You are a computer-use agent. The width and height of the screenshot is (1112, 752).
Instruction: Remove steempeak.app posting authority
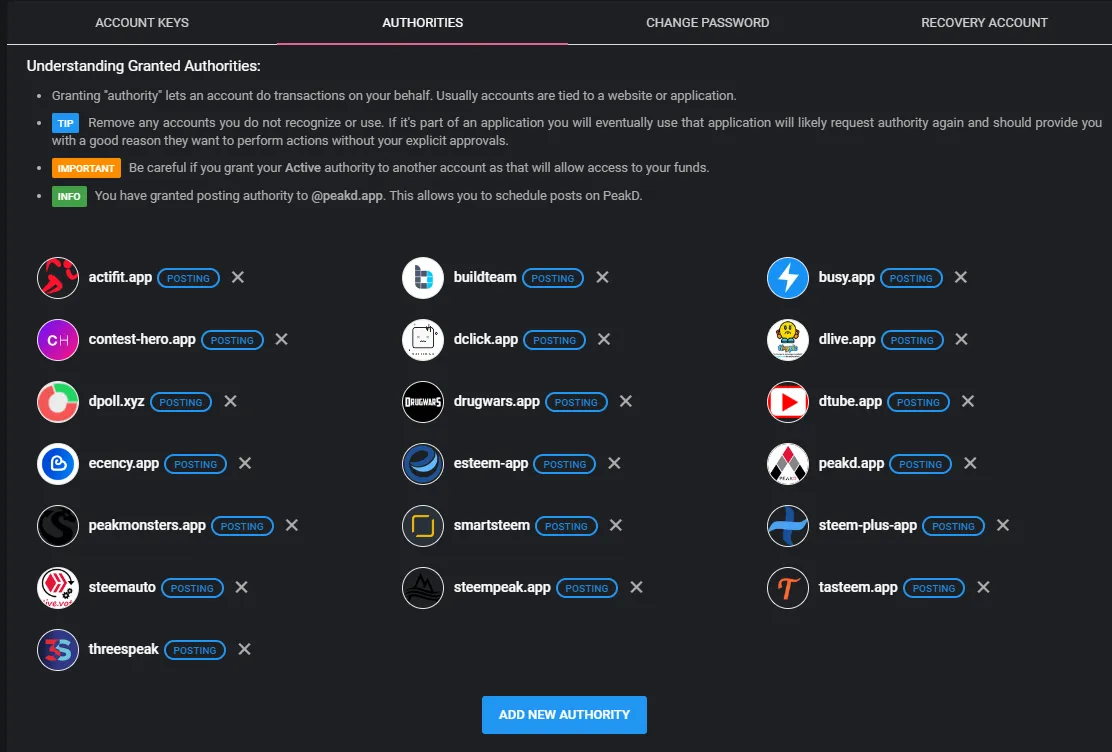tap(636, 587)
